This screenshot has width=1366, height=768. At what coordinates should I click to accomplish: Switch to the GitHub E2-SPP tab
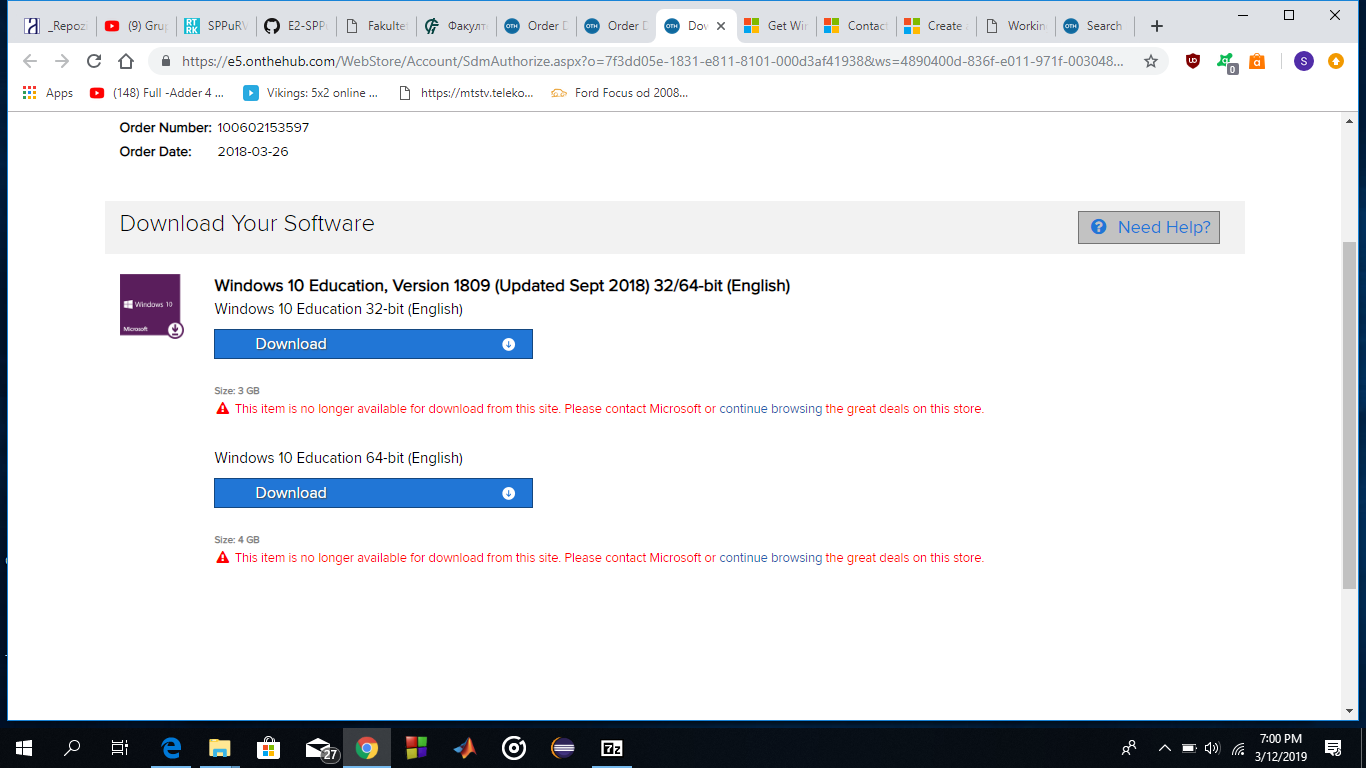[x=296, y=26]
